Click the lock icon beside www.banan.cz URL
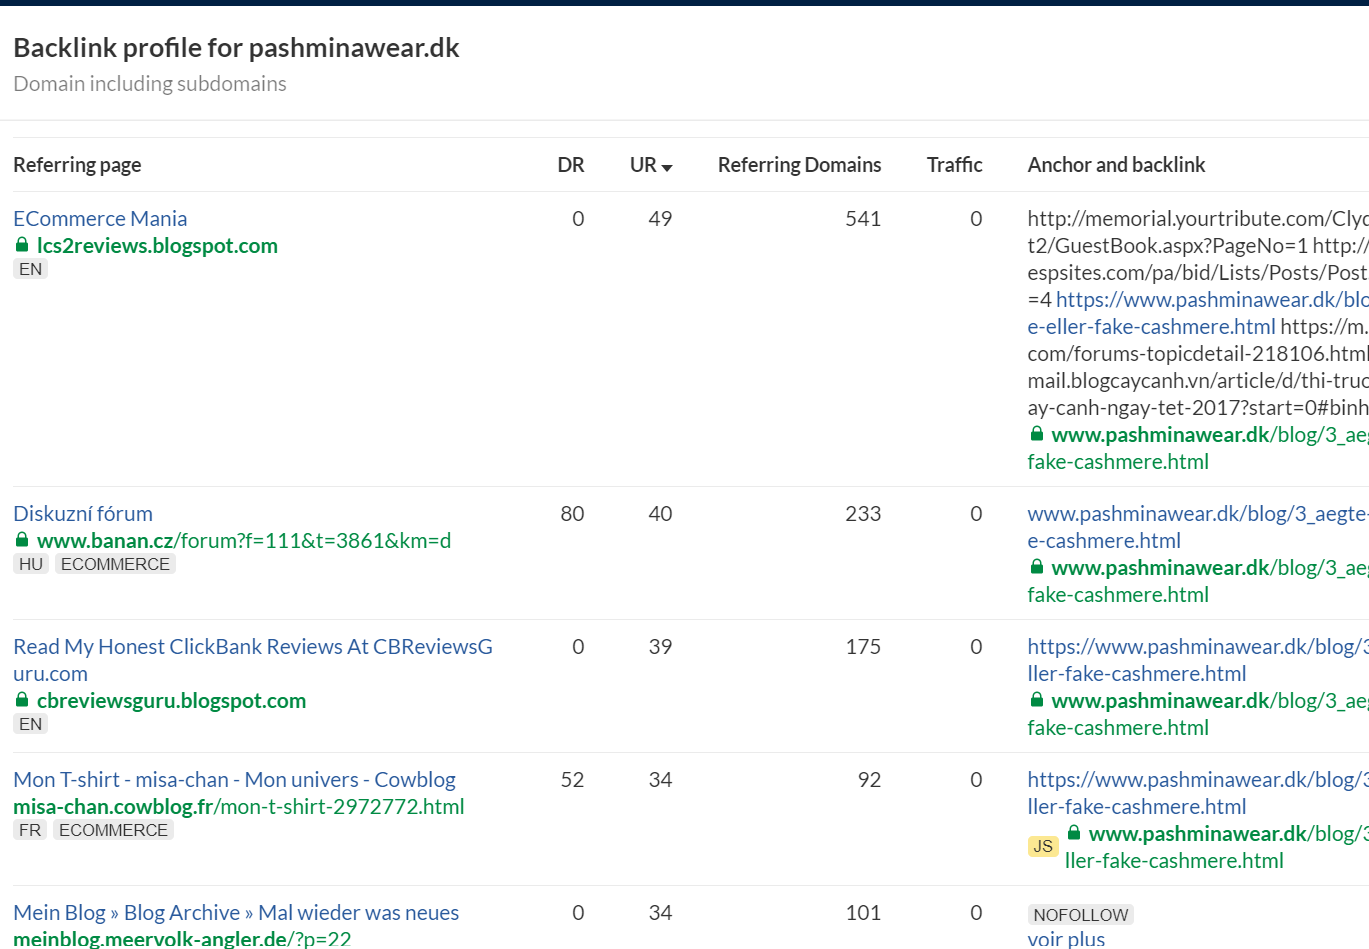The height and width of the screenshot is (949, 1369). click(22, 540)
